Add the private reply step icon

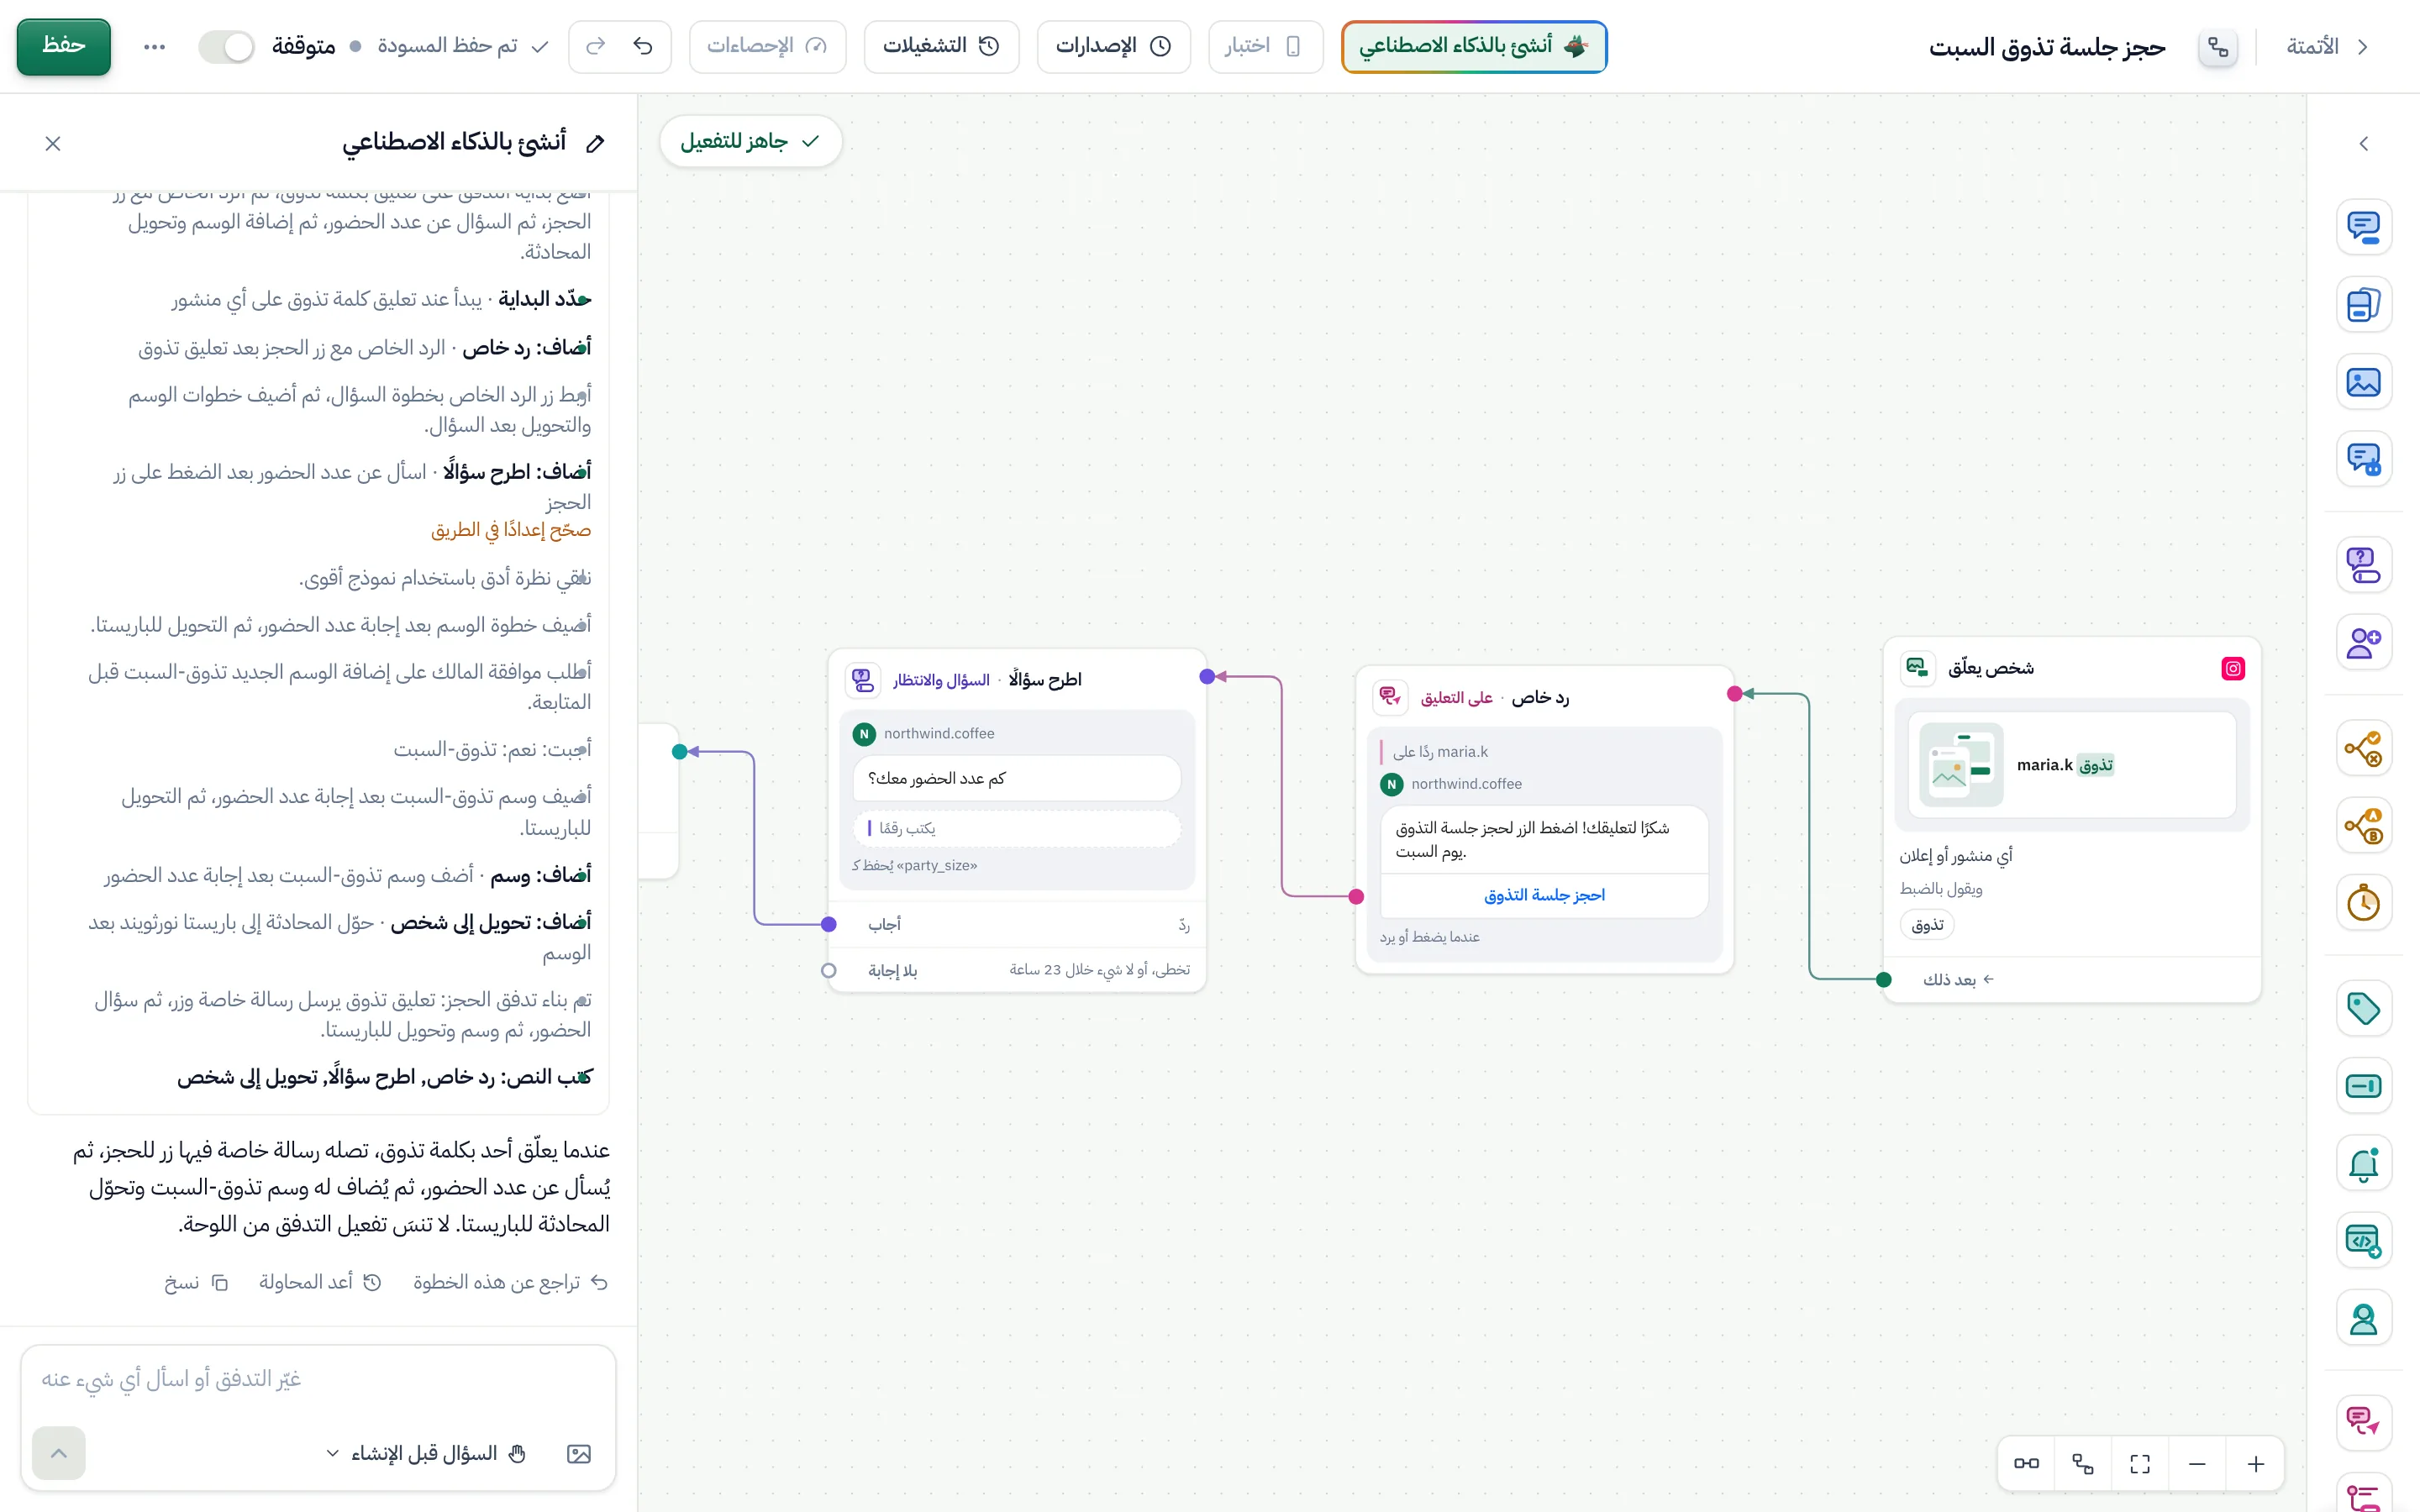click(2363, 1423)
